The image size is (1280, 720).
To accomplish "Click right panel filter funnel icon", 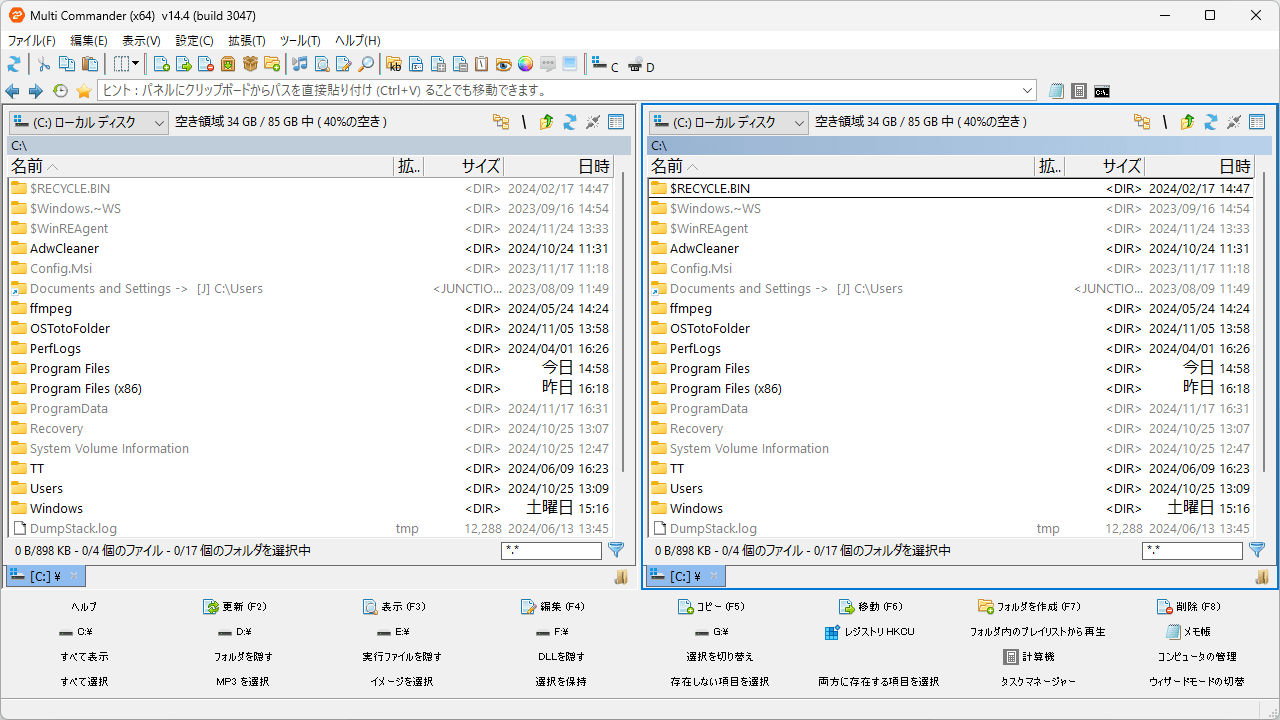I will click(1257, 550).
